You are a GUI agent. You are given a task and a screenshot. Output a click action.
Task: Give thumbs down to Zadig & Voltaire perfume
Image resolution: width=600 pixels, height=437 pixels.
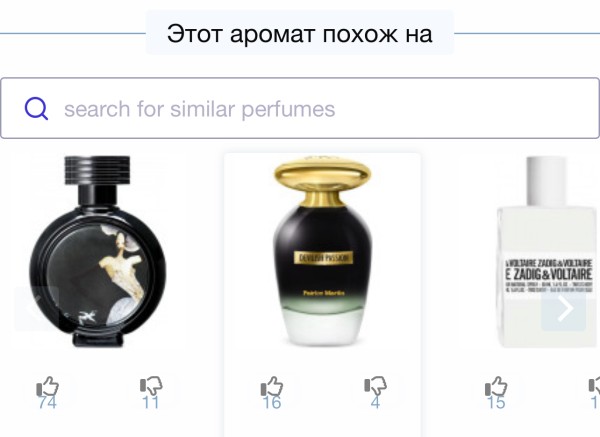(594, 386)
